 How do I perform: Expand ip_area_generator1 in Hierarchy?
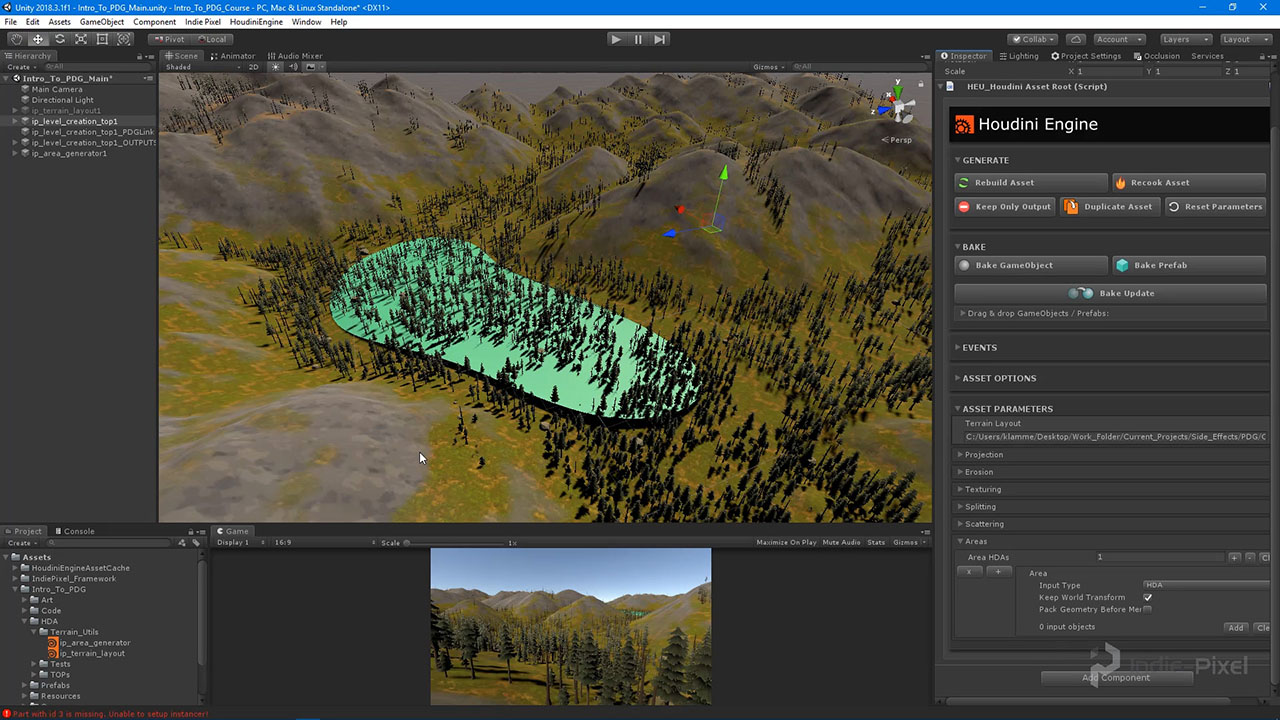[x=16, y=153]
